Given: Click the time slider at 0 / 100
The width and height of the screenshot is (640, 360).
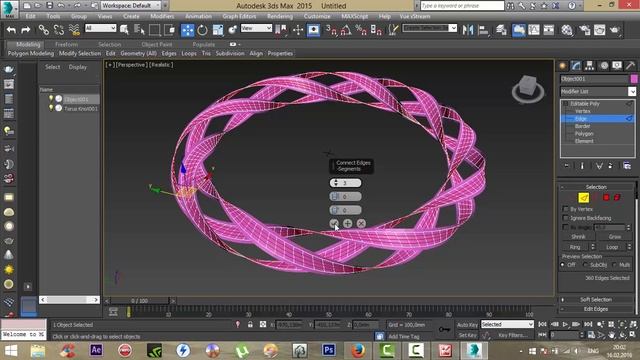Looking at the screenshot, I should (x=140, y=301).
